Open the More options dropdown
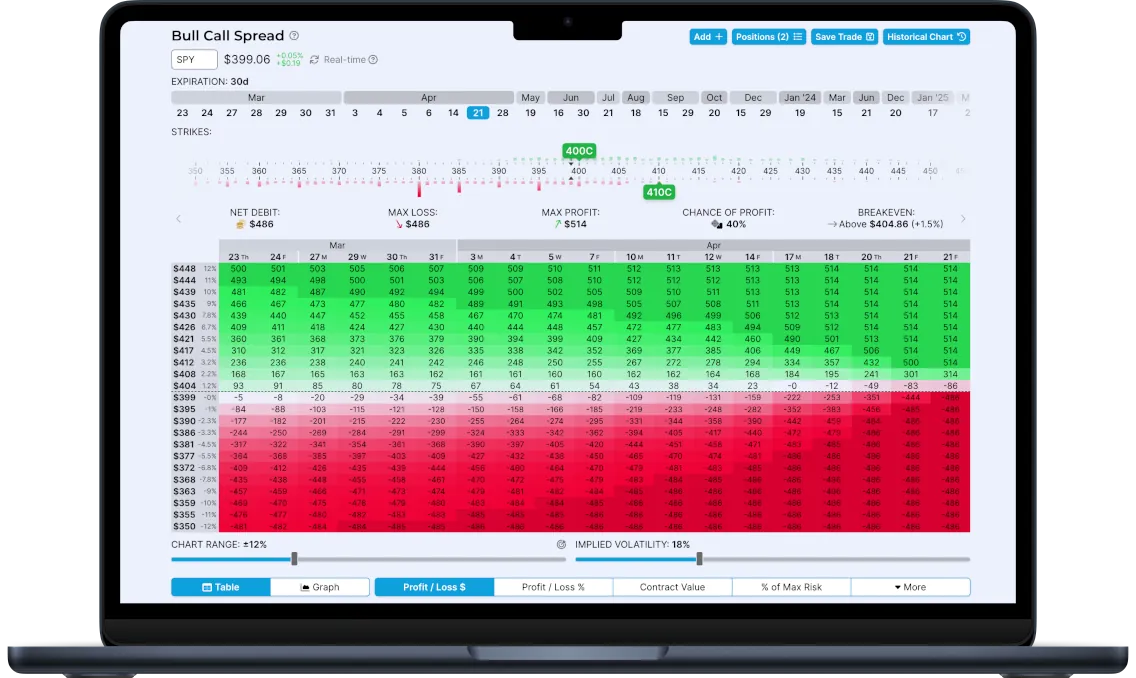1136x678 pixels. coord(910,587)
